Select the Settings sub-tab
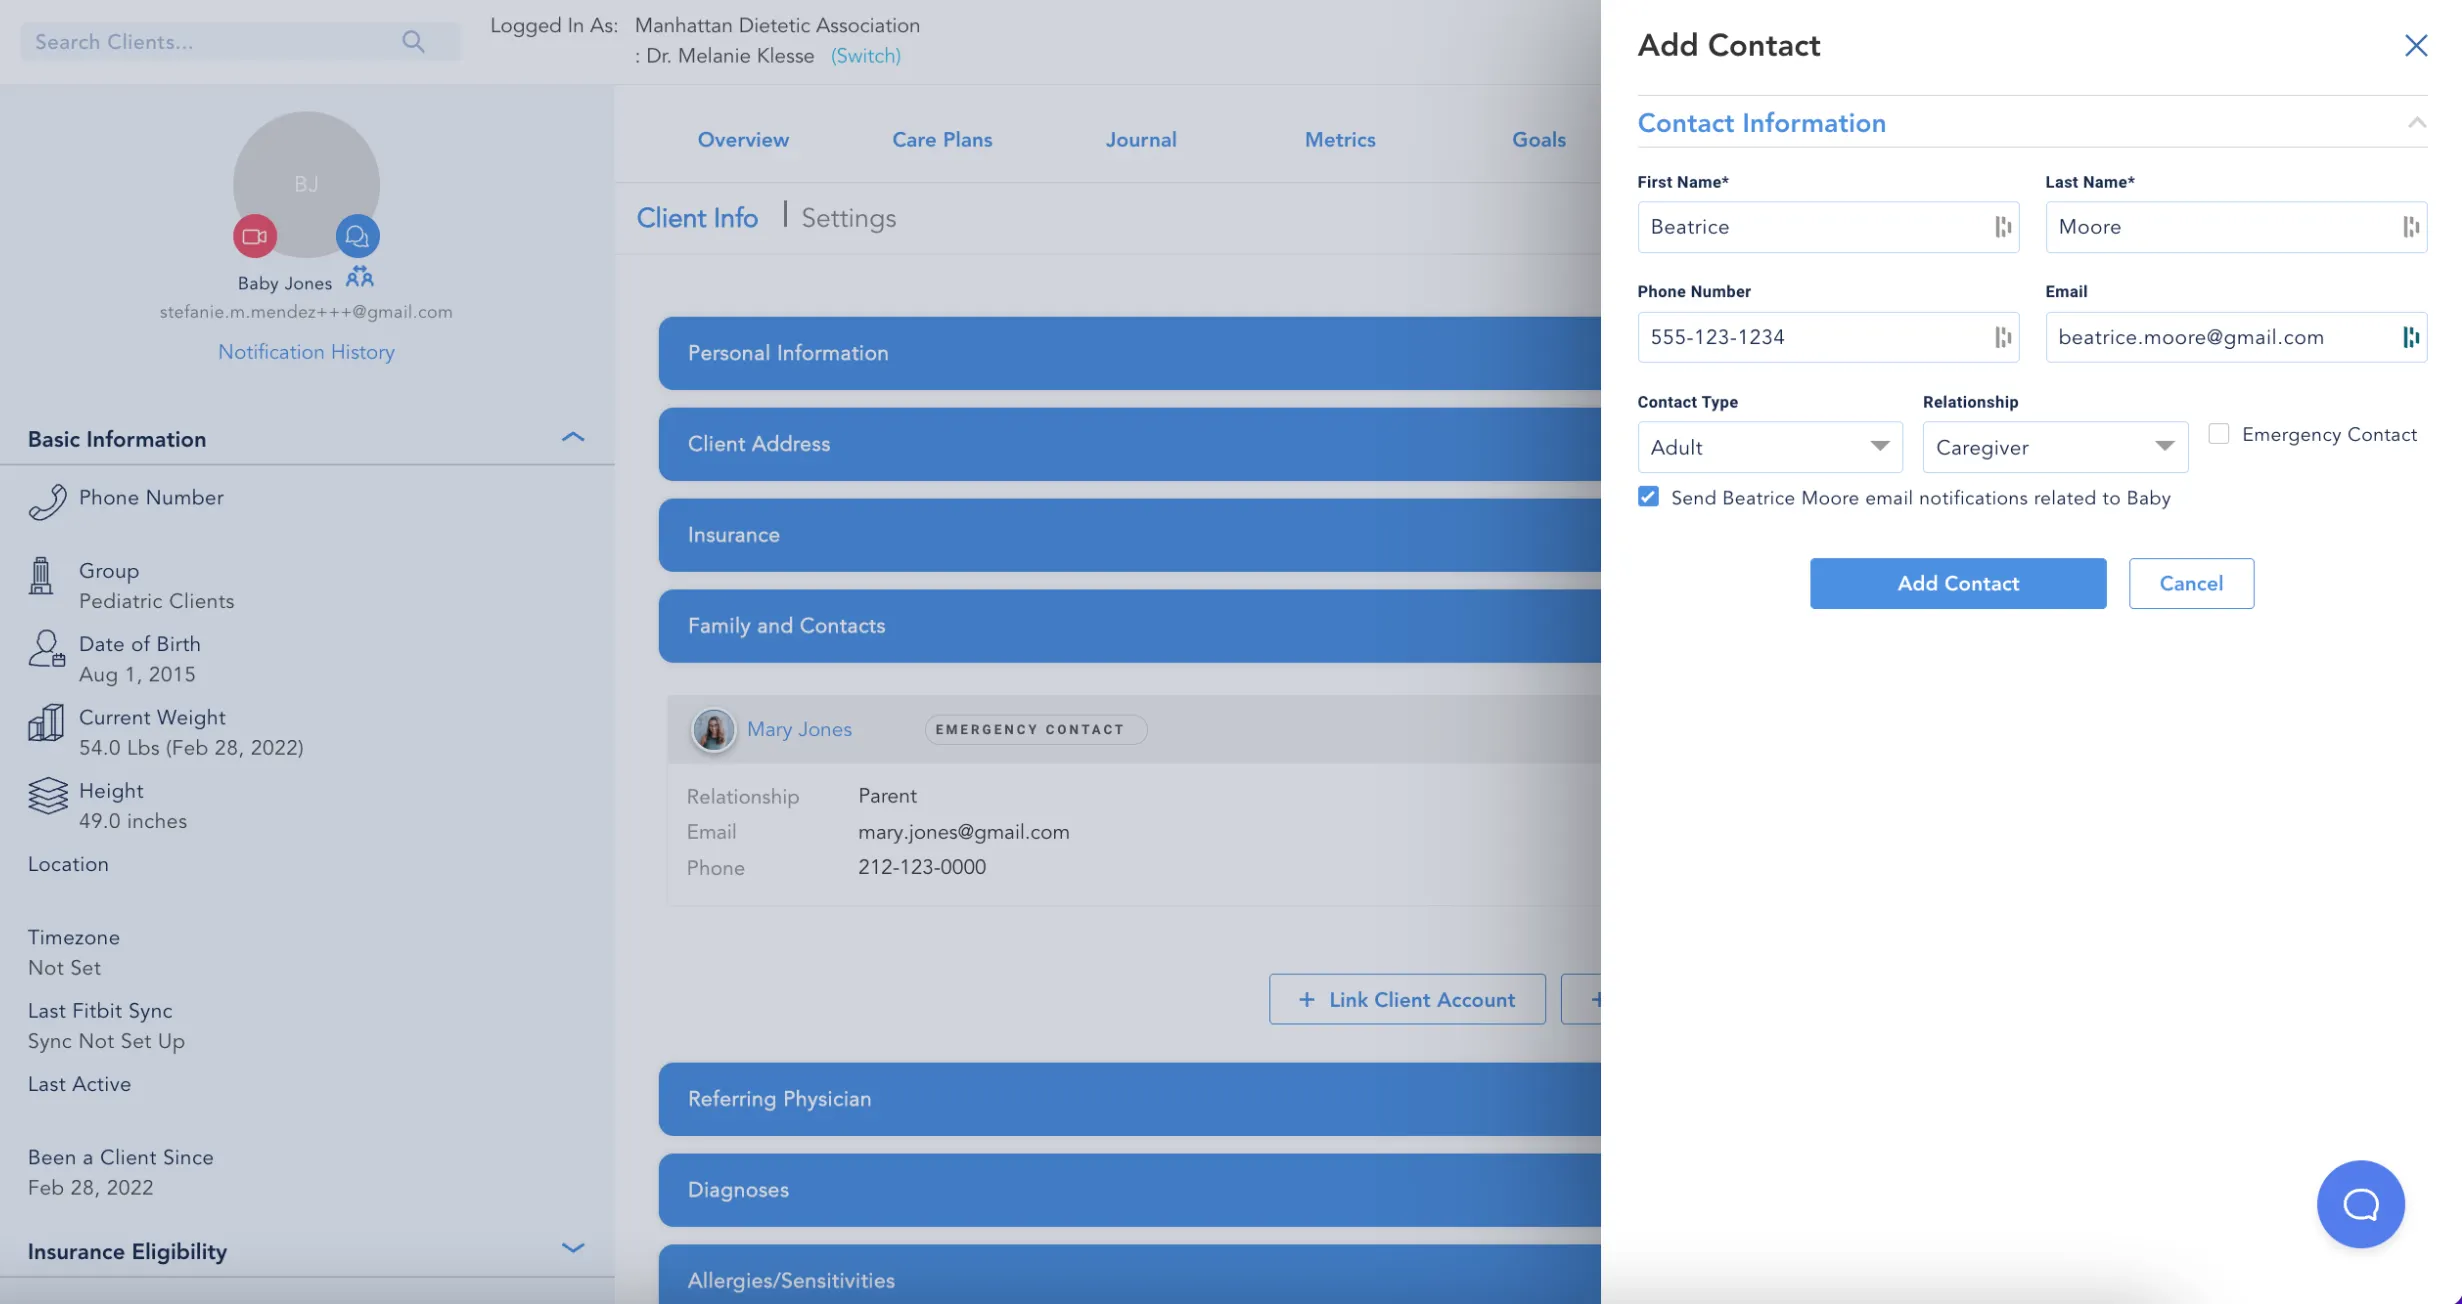 (848, 218)
